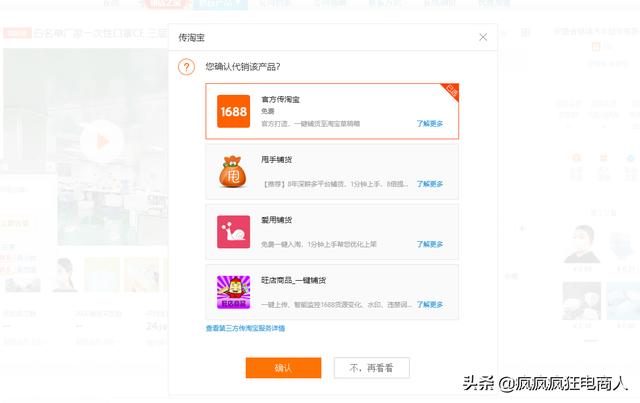640x403 pixels.
Task: Click the 不,再看看 button
Action: pyautogui.click(x=371, y=368)
